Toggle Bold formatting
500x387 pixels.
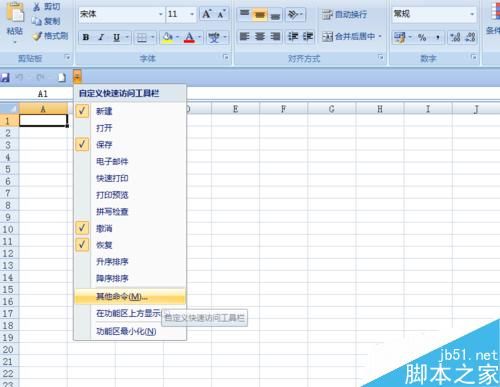pos(86,37)
